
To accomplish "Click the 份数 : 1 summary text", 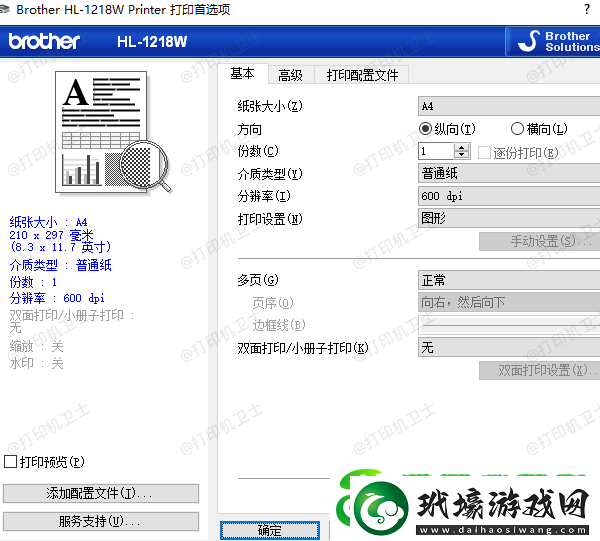I will click(33, 282).
